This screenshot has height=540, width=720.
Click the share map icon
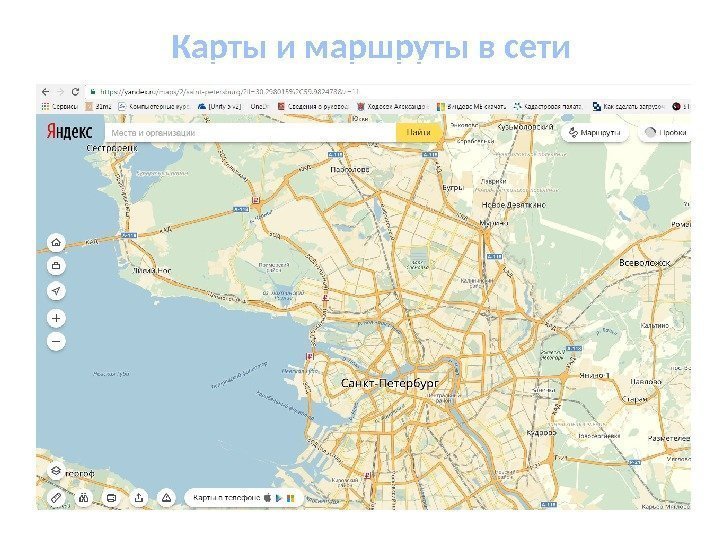(139, 498)
